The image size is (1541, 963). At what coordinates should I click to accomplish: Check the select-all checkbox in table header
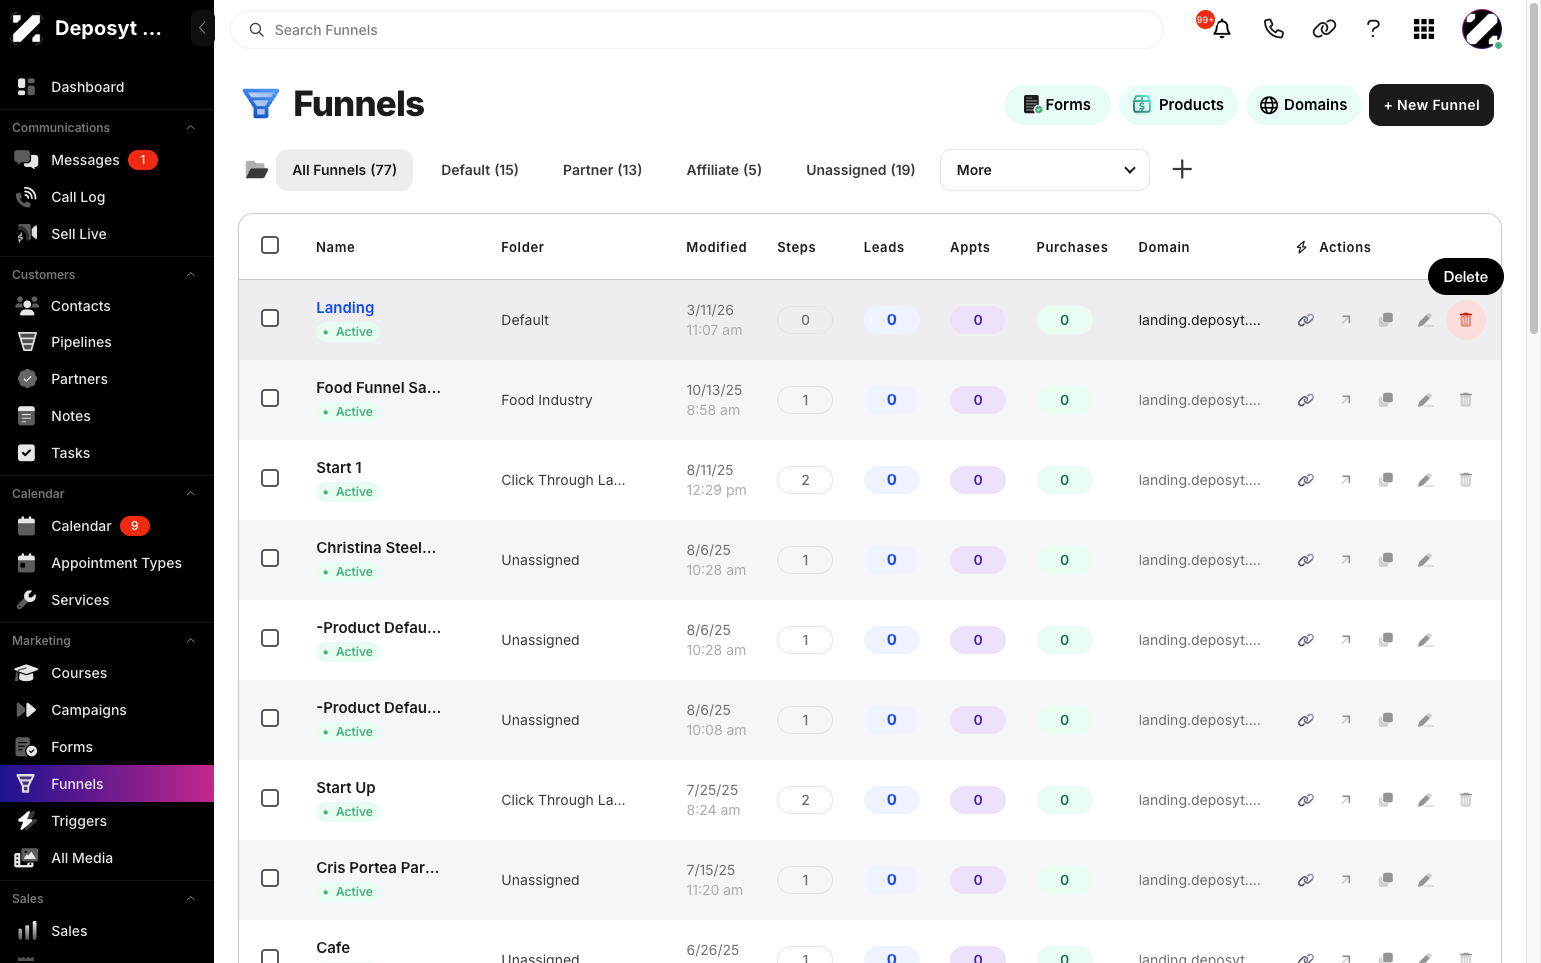tap(270, 245)
